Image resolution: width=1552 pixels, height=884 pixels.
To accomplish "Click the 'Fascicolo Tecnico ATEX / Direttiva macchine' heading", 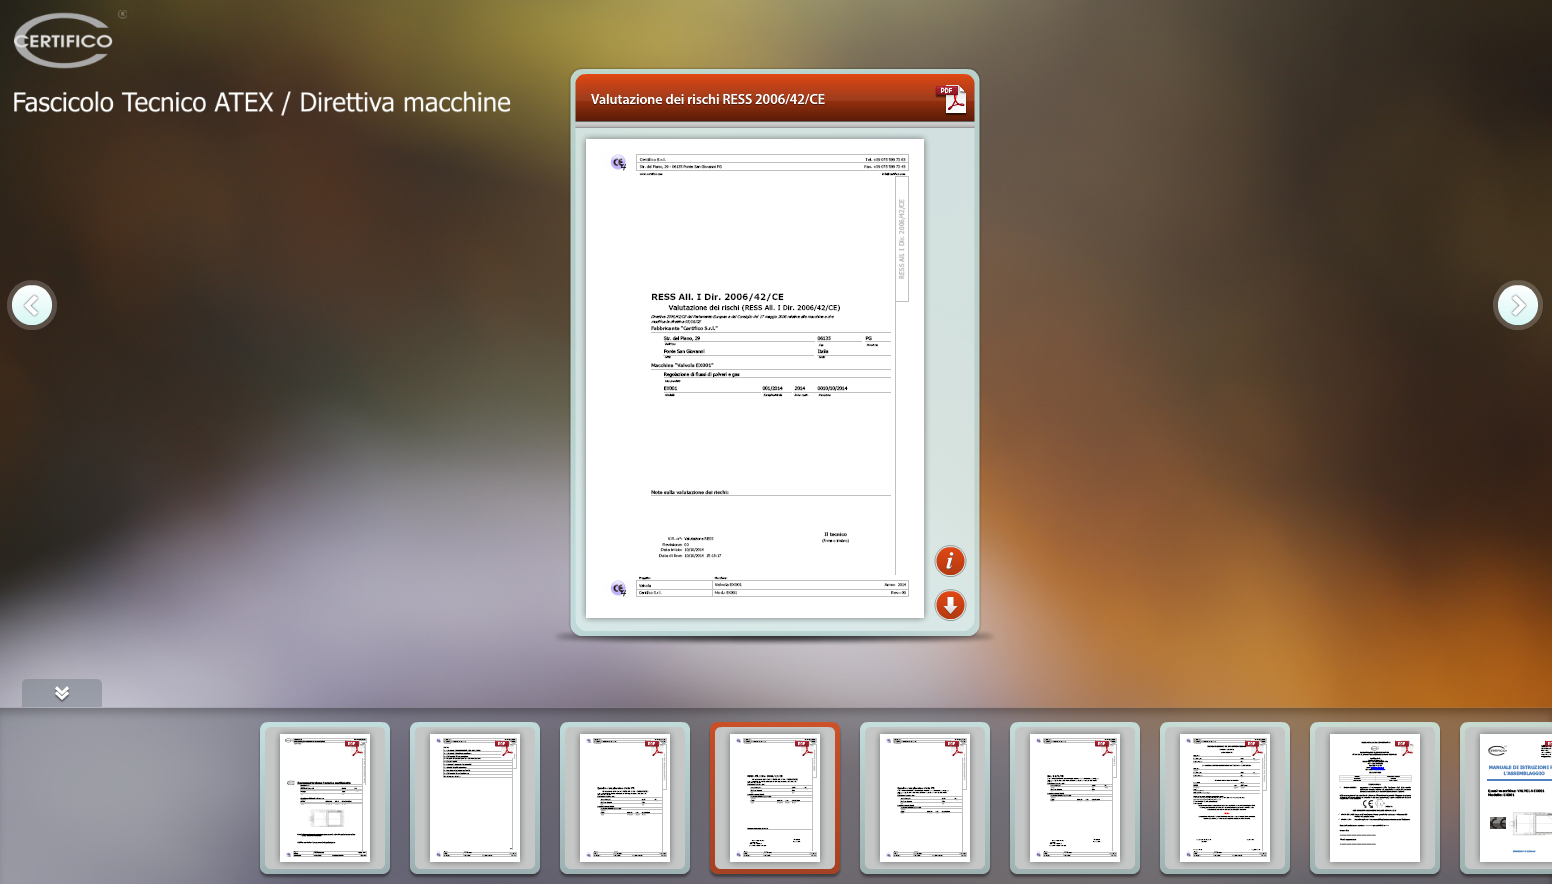I will (261, 102).
